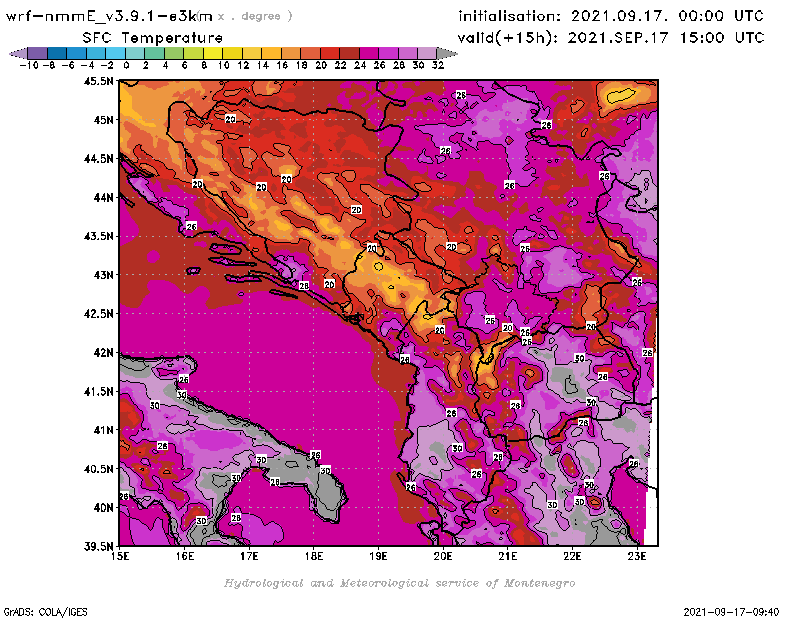Click the legend swatch between 12 and 14
This screenshot has height=618, width=800.
click(252, 53)
